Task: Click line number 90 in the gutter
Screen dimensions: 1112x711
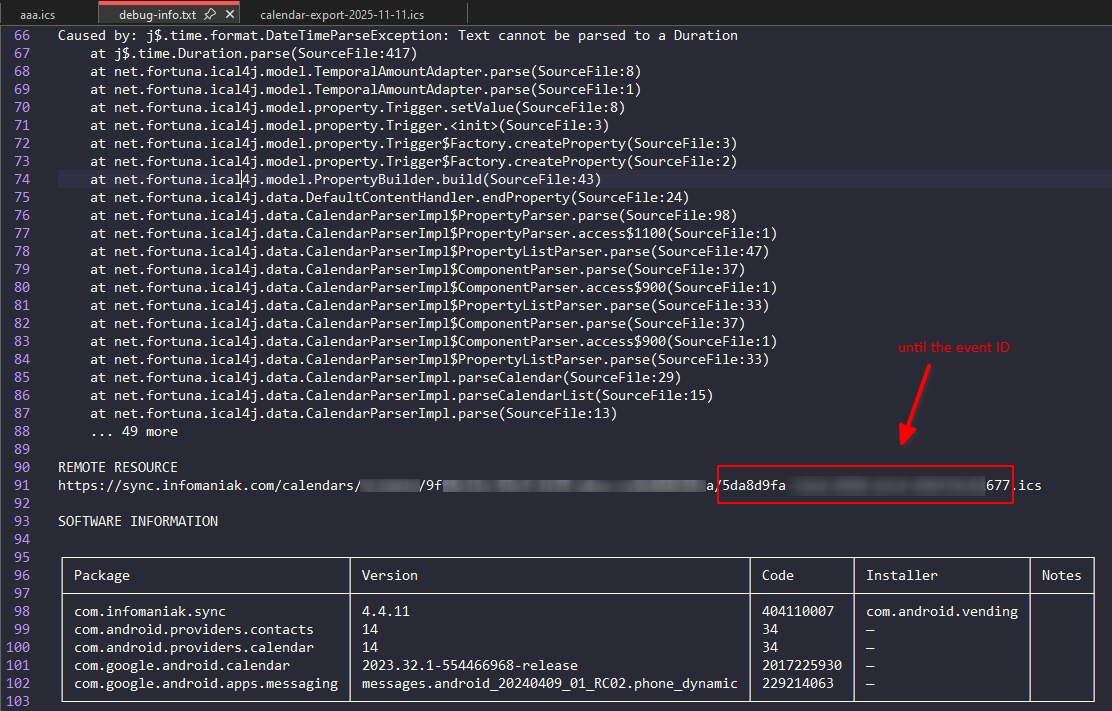Action: click(x=21, y=467)
